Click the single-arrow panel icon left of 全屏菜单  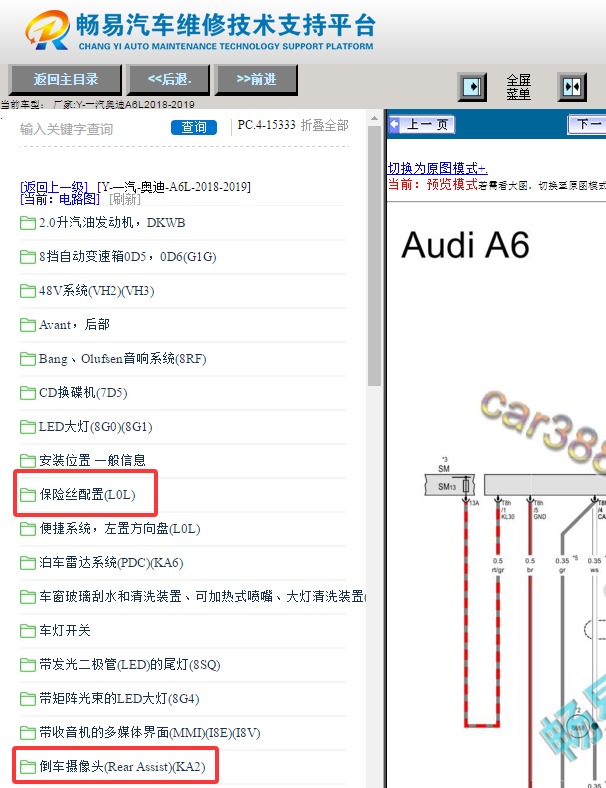coord(472,87)
